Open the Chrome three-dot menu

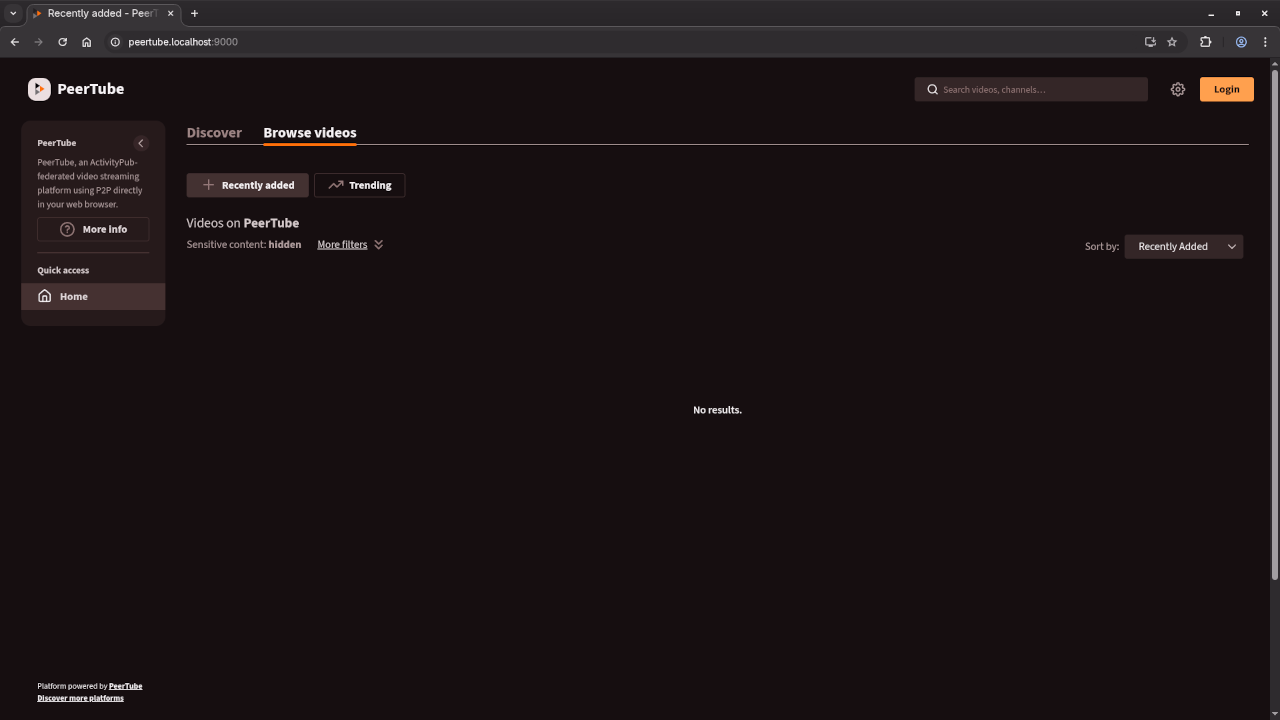(1265, 42)
